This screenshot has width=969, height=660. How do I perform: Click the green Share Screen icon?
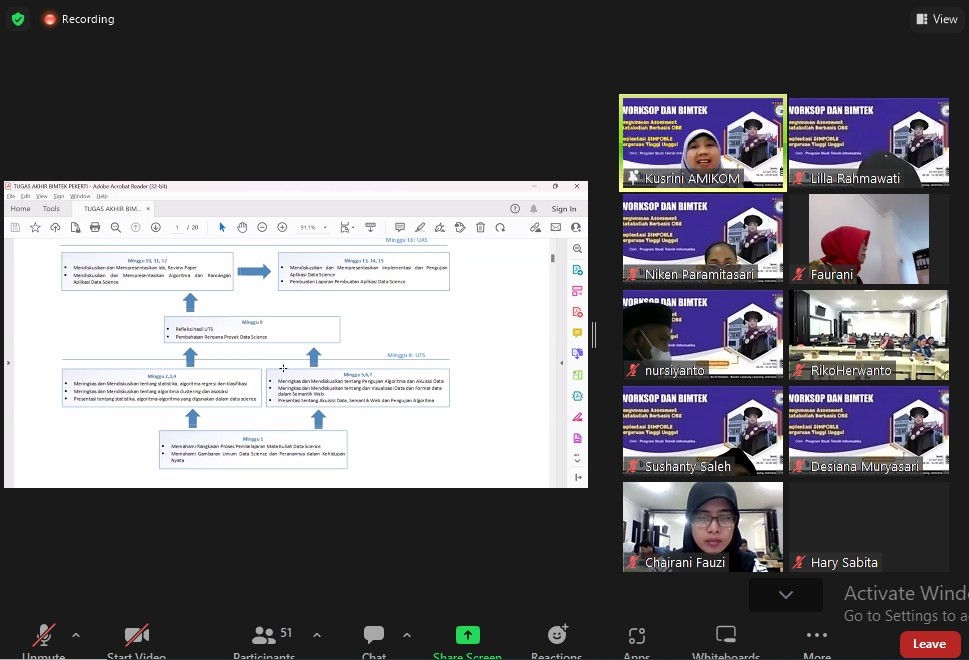click(x=467, y=635)
